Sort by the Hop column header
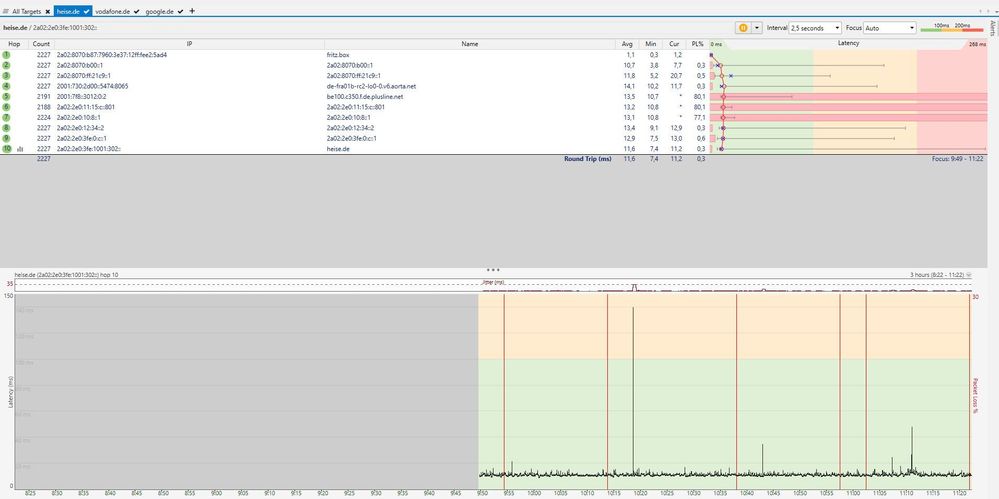999x499 pixels. [14, 44]
